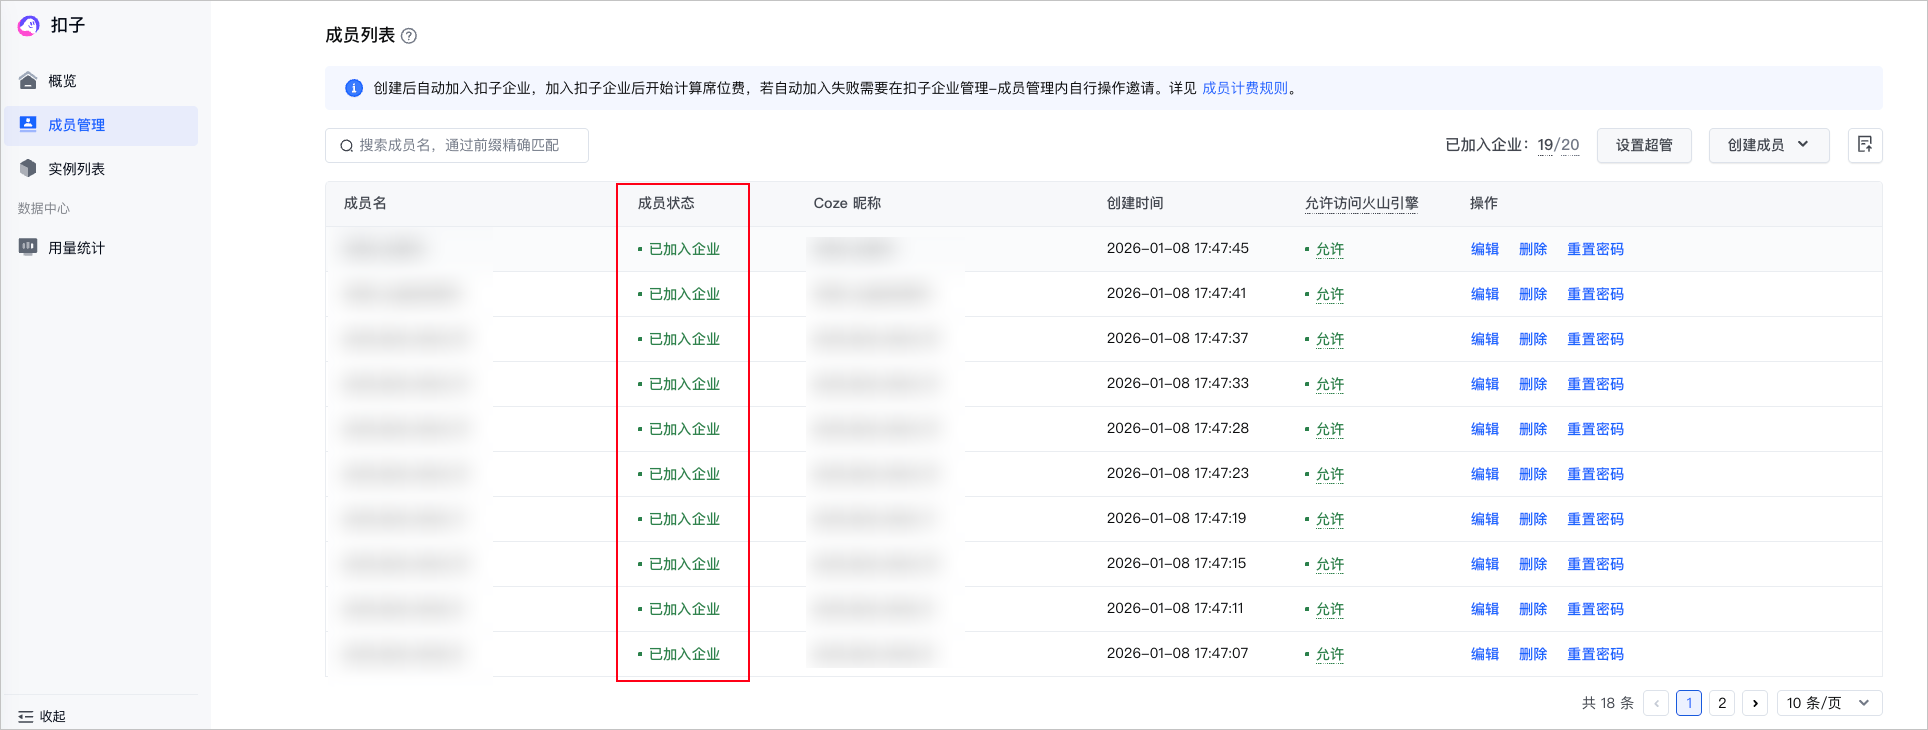Click the 设置超管 button
The height and width of the screenshot is (730, 1928).
(x=1644, y=145)
